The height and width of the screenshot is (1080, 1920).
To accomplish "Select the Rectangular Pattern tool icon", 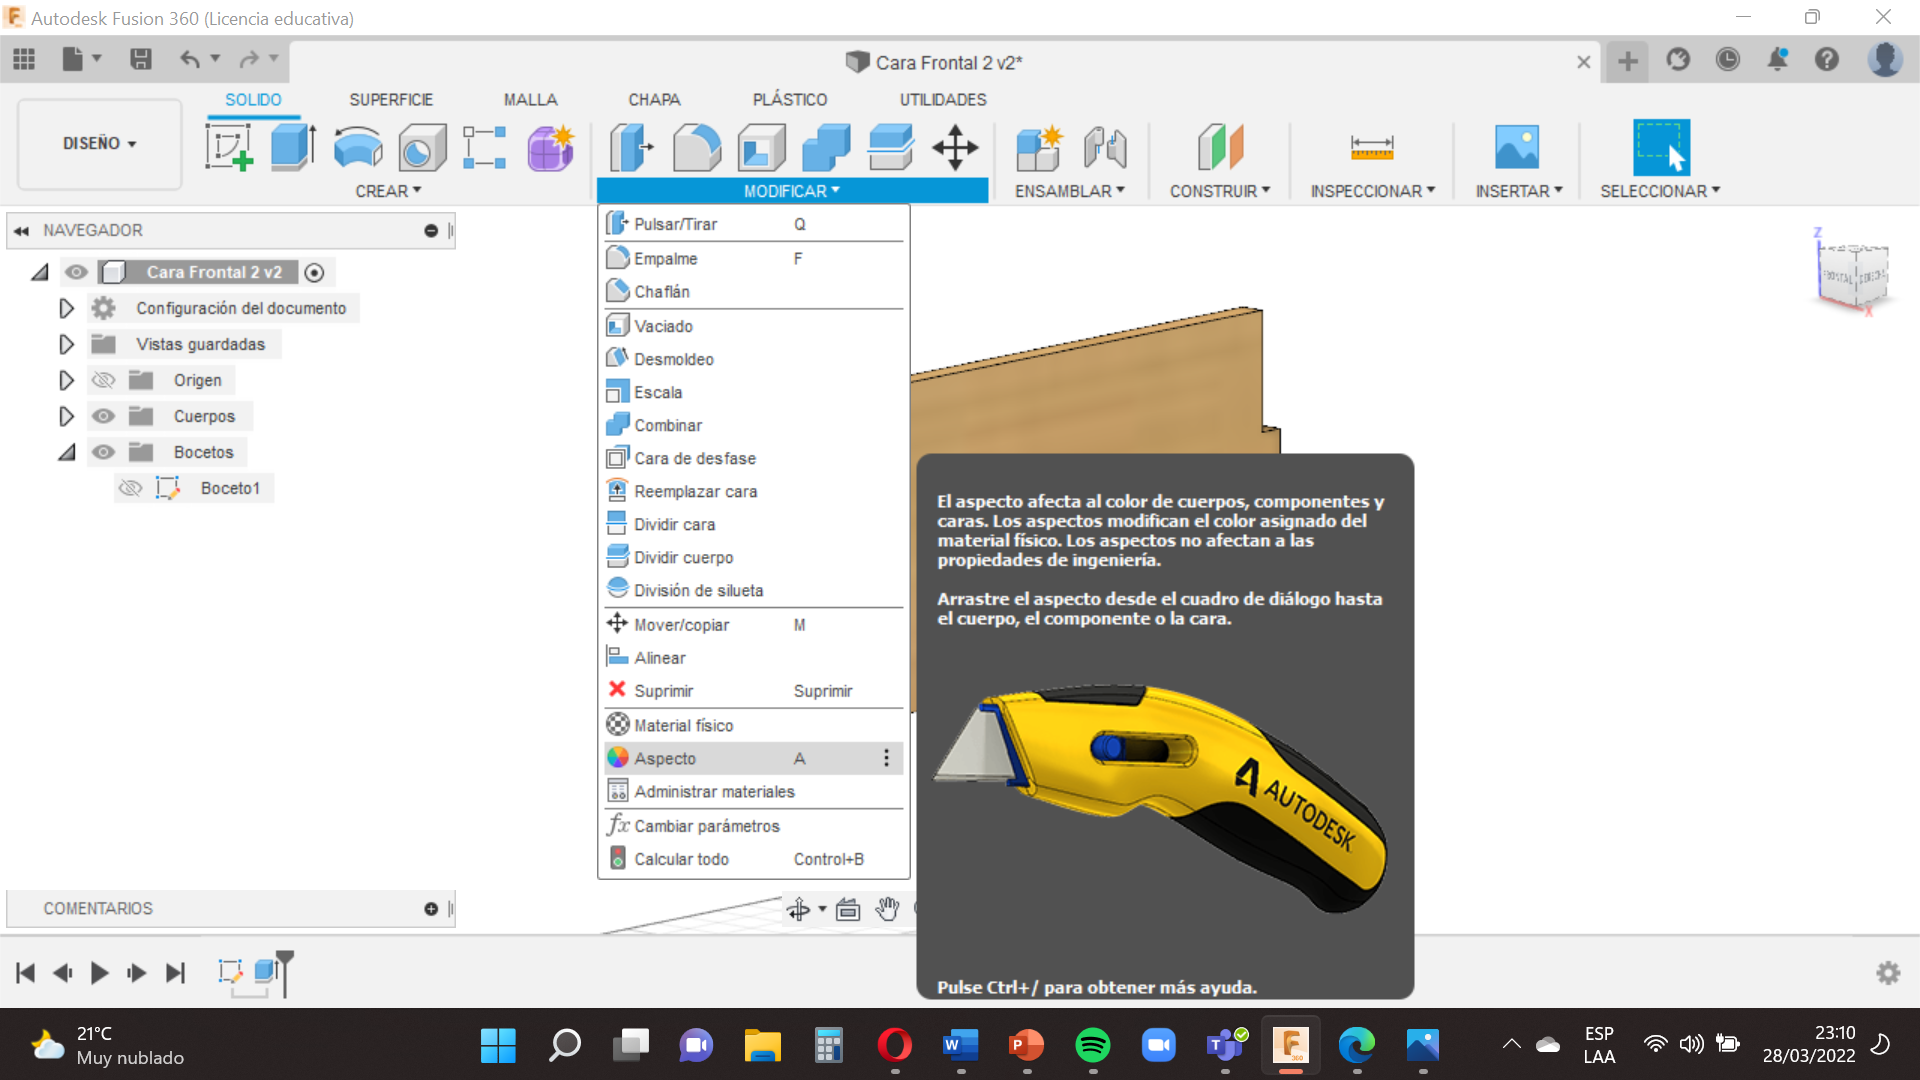I will point(485,147).
